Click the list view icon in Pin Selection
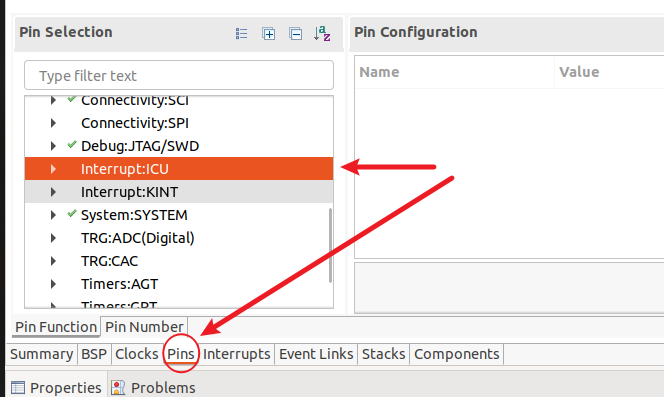Viewport: 664px width, 397px height. (241, 33)
